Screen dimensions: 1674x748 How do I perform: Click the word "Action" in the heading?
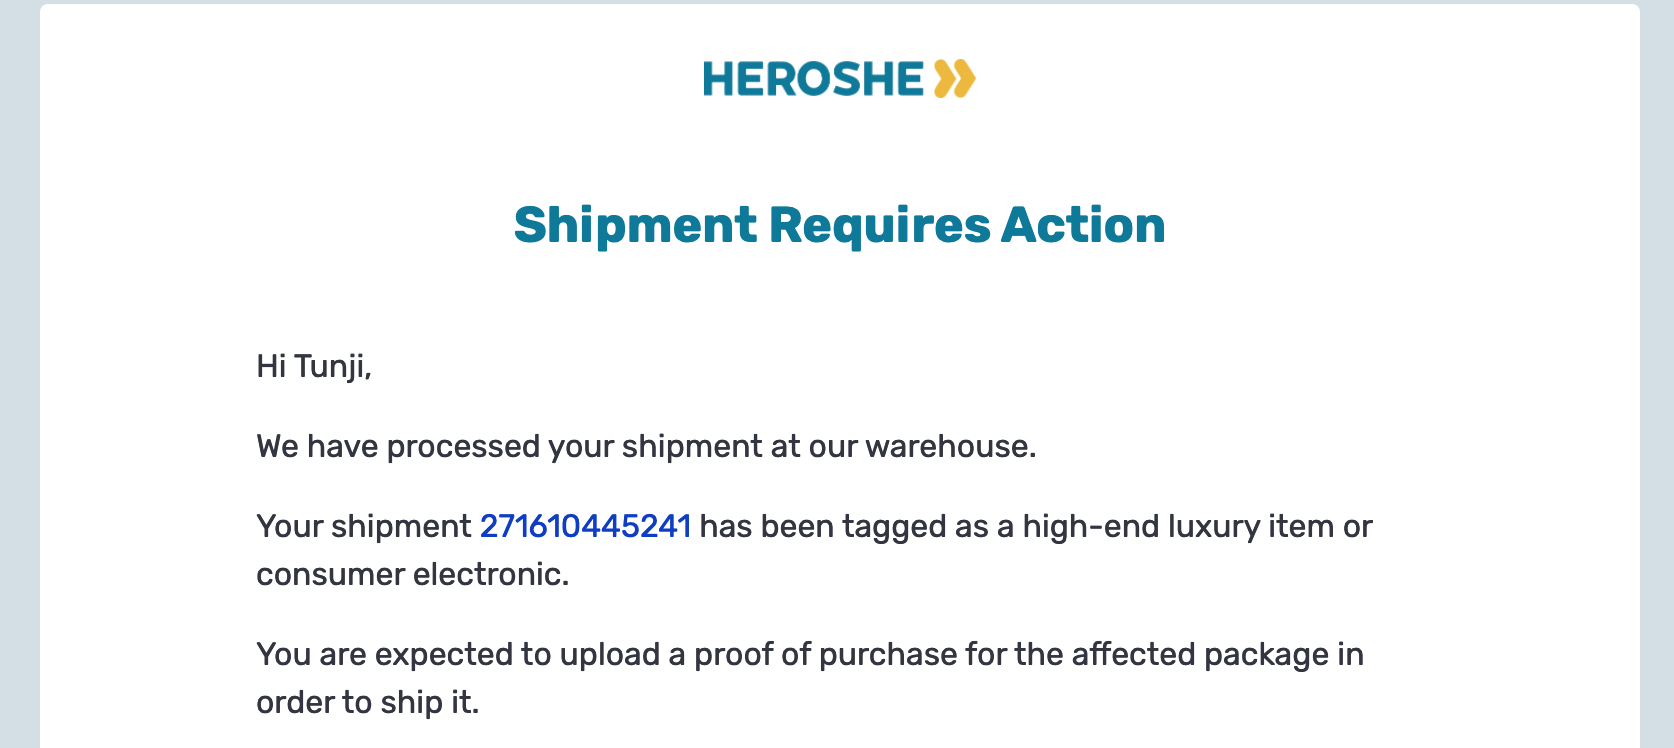click(x=1083, y=225)
